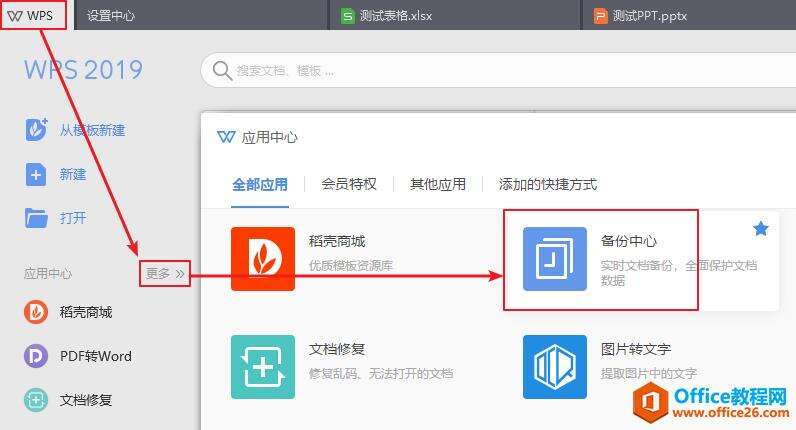
Task: Click the red 稻壳商城 app tile icon
Action: coord(263,259)
